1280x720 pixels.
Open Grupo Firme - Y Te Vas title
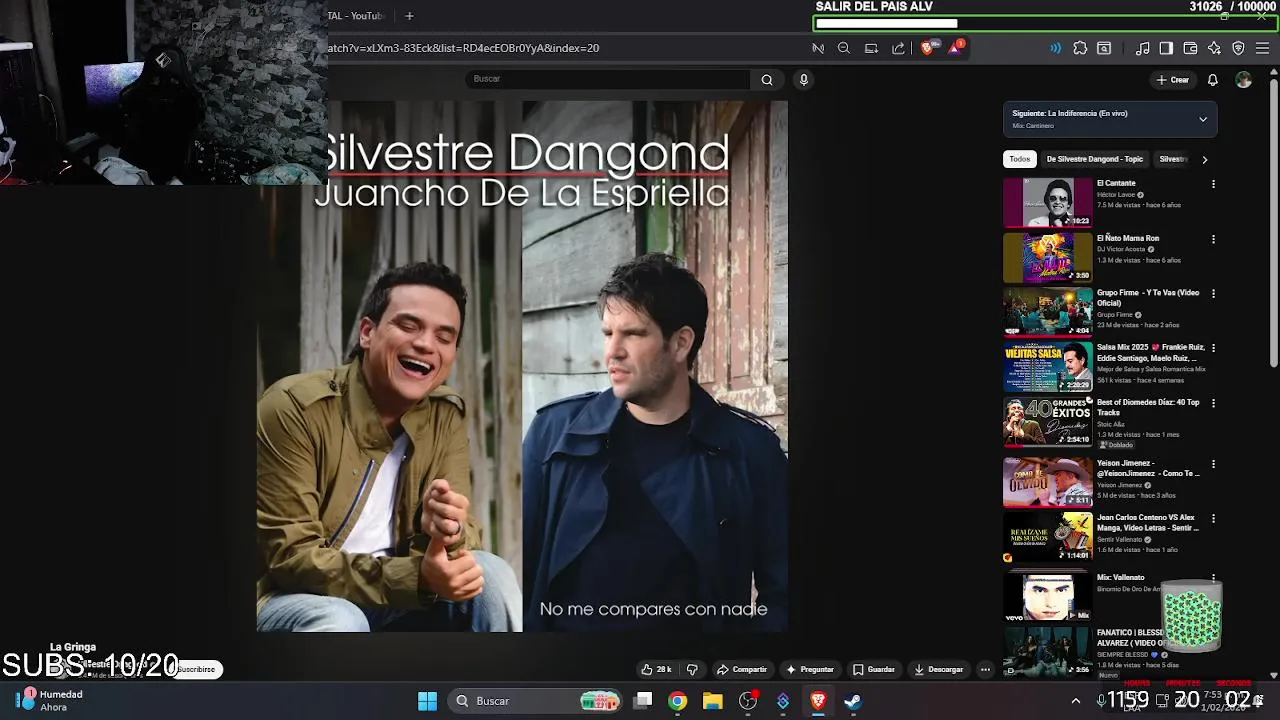click(x=1148, y=298)
